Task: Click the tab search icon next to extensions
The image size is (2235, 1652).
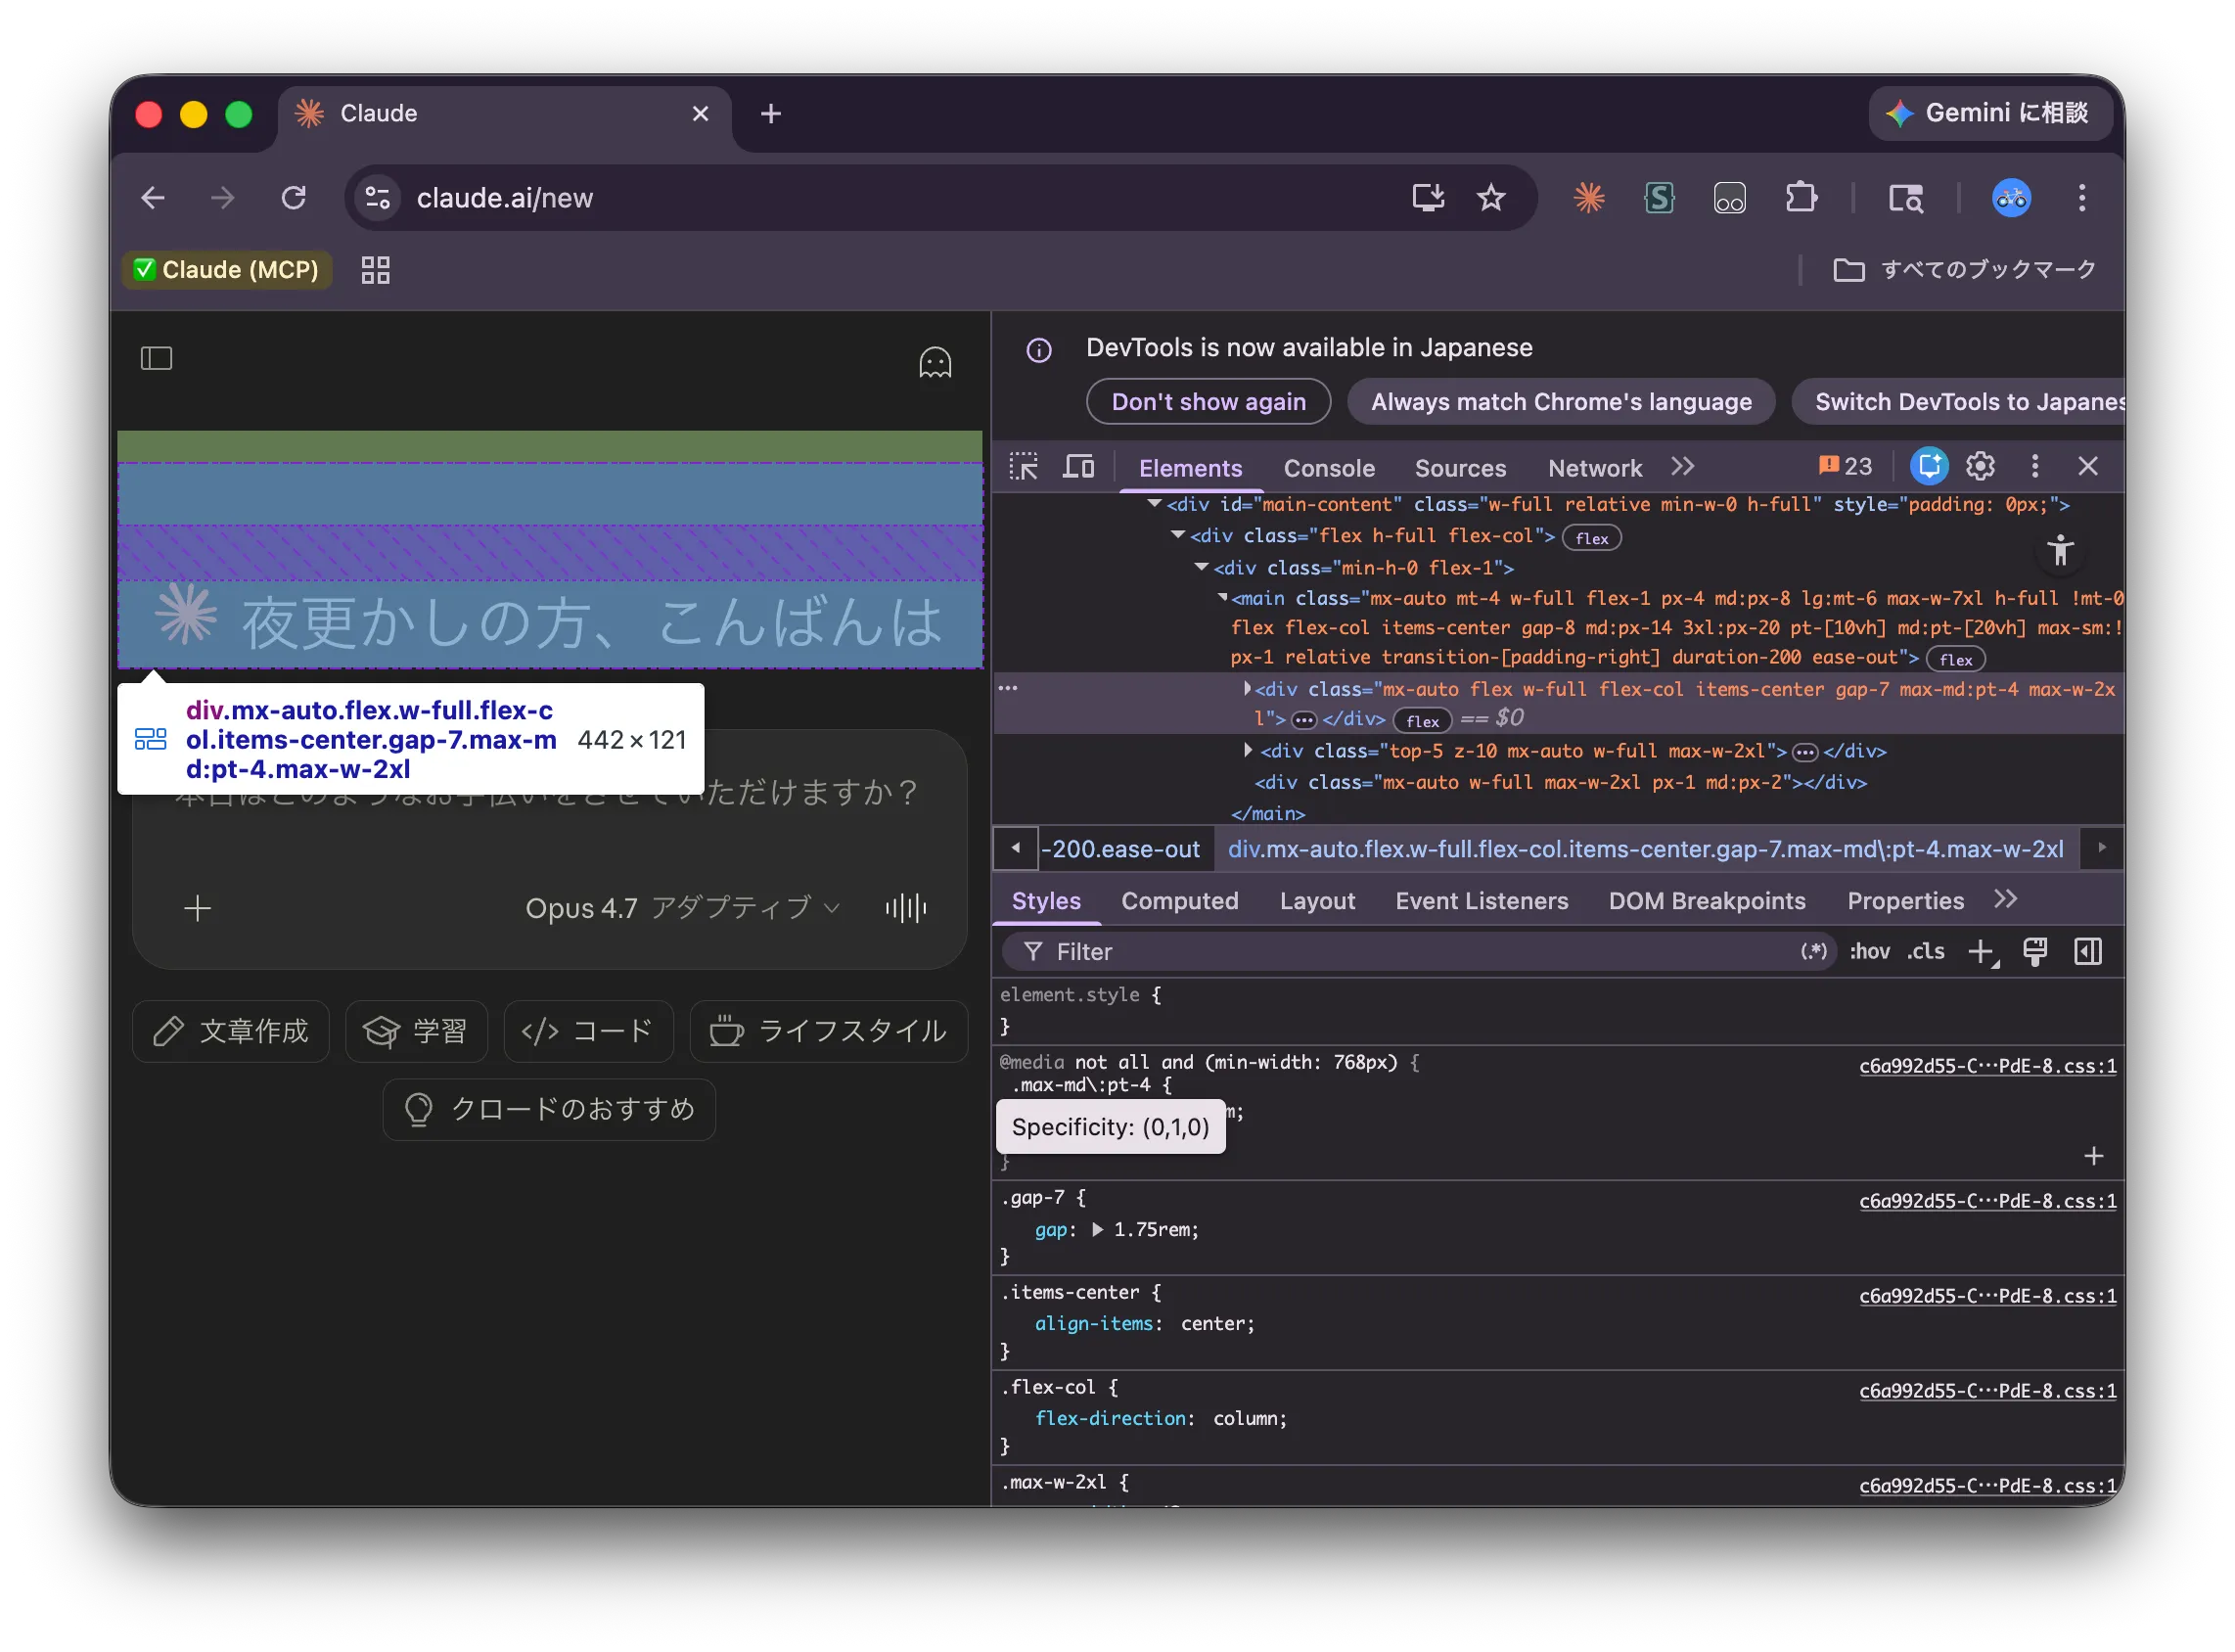Action: coord(1905,198)
